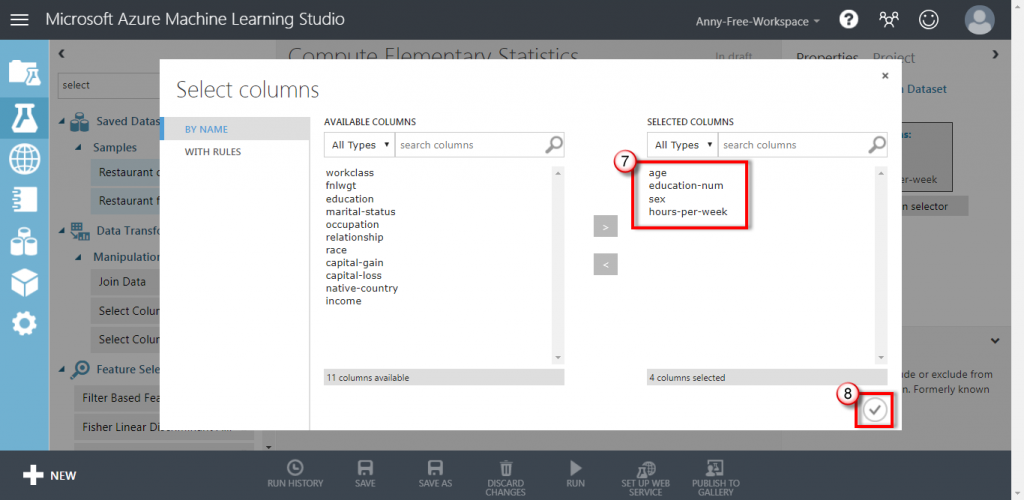Open the hamburger navigation menu
This screenshot has width=1024, height=500.
point(20,20)
